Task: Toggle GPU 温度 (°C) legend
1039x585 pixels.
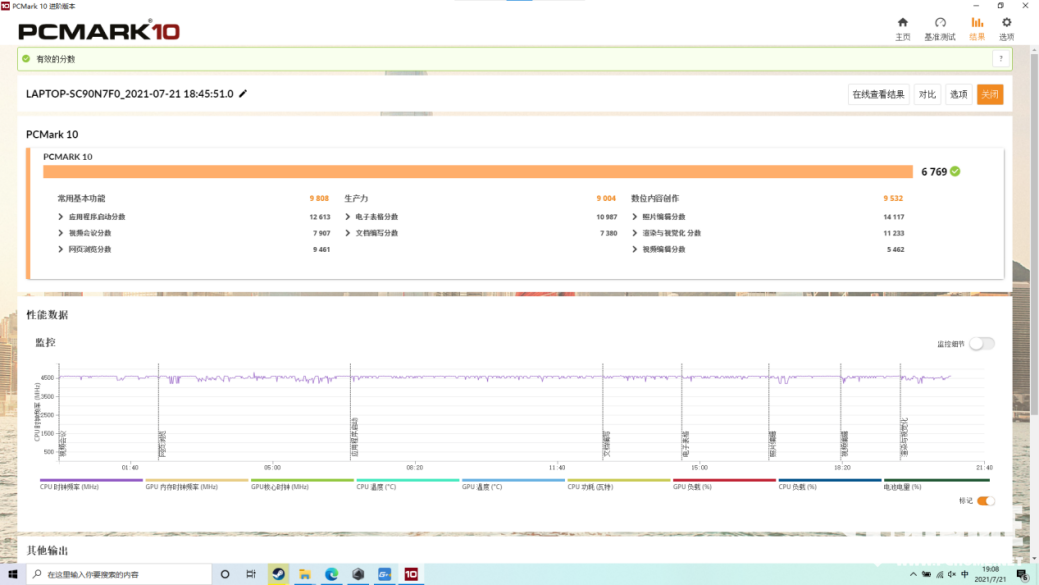Action: [513, 484]
